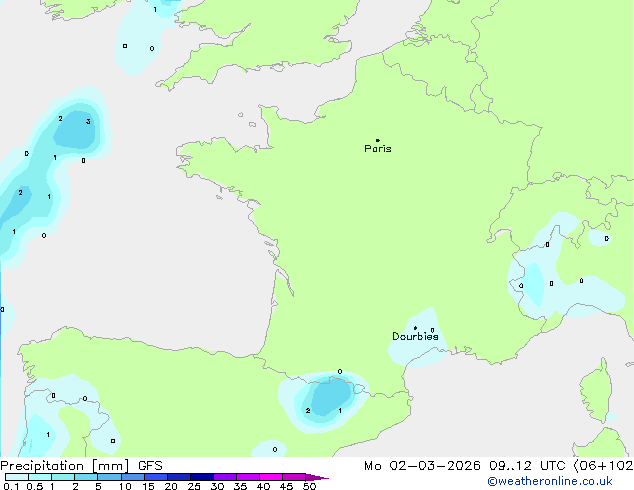Click the legend label 0.5
This screenshot has height=490, width=634.
[x=34, y=486]
